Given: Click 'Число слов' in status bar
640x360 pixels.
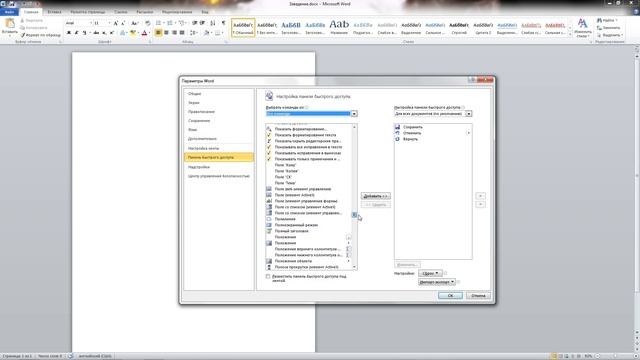Looking at the screenshot, I should [50, 356].
